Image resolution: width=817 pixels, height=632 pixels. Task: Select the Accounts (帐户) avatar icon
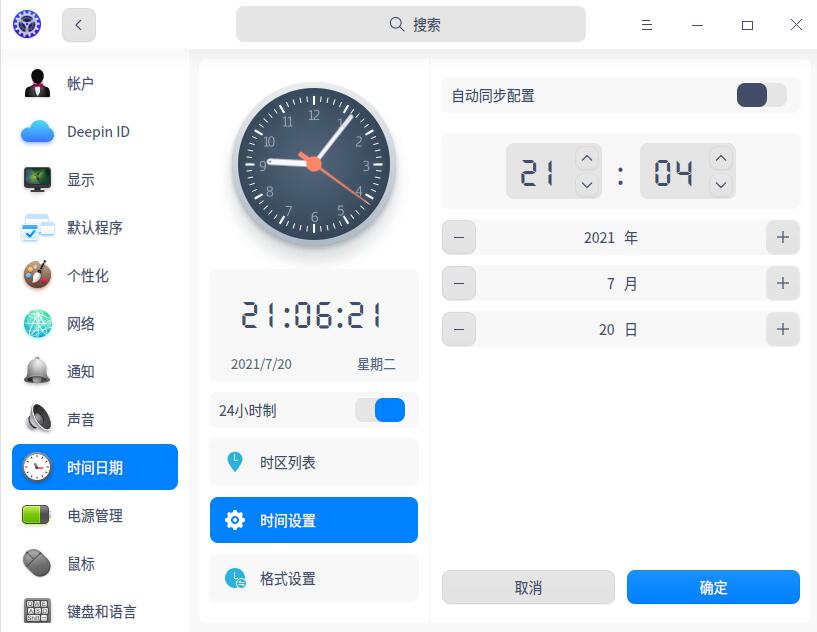(37, 83)
